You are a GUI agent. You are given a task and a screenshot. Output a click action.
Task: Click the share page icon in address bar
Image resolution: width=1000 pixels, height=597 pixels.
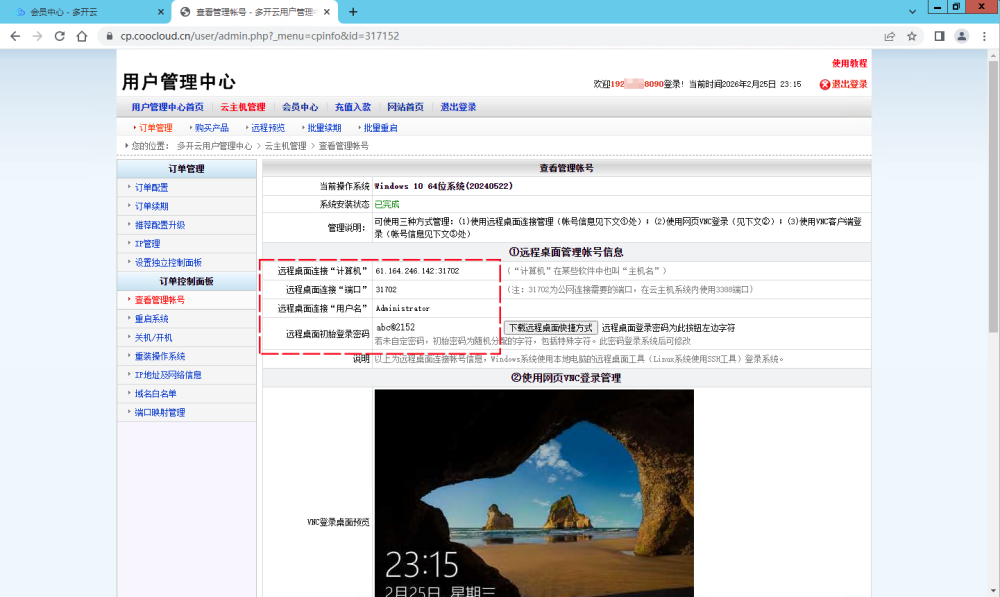(x=889, y=36)
